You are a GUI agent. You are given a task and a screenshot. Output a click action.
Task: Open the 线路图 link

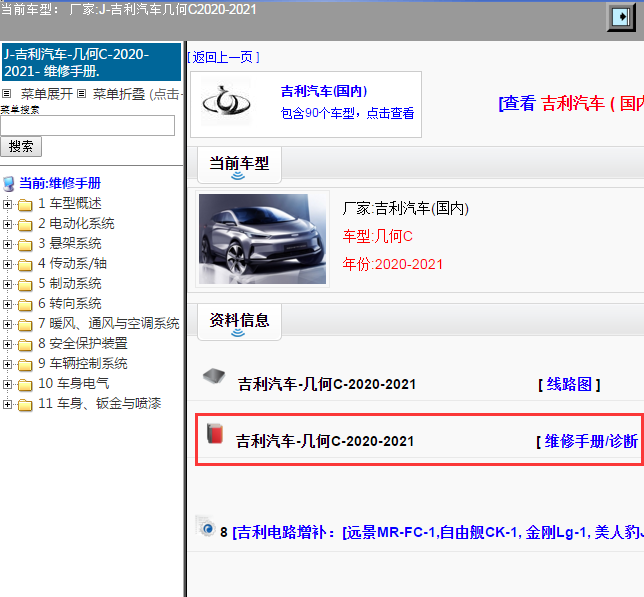coord(569,385)
